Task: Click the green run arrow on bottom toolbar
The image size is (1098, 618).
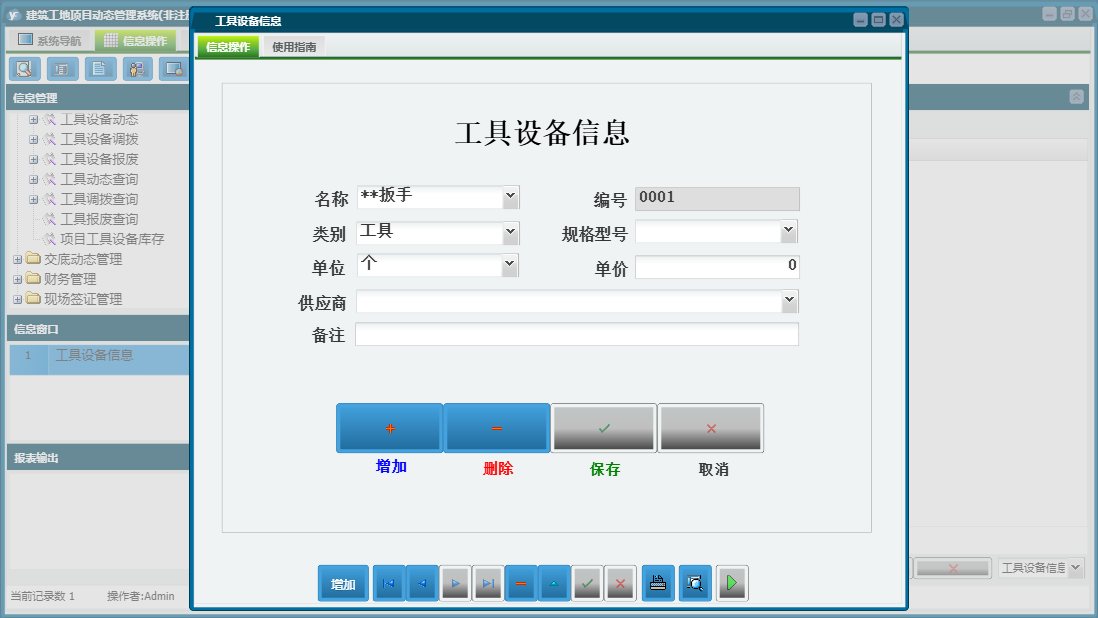Action: pyautogui.click(x=731, y=583)
